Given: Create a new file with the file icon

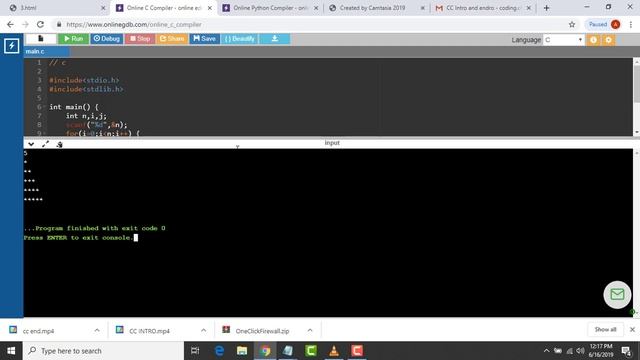Looking at the screenshot, I should click(x=41, y=39).
